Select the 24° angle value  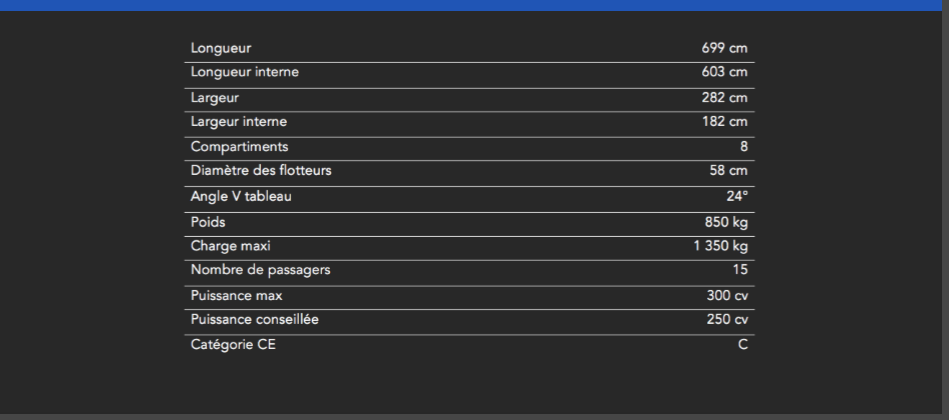(737, 196)
